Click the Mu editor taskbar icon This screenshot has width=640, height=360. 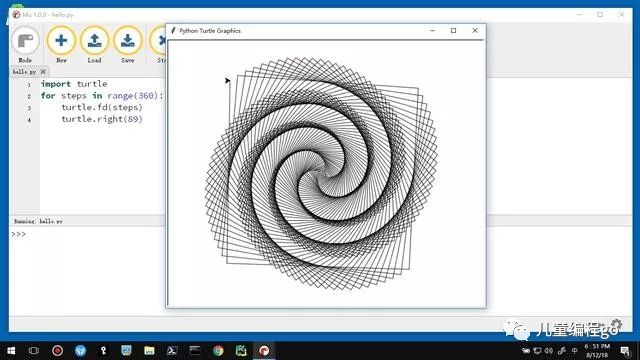tap(264, 351)
